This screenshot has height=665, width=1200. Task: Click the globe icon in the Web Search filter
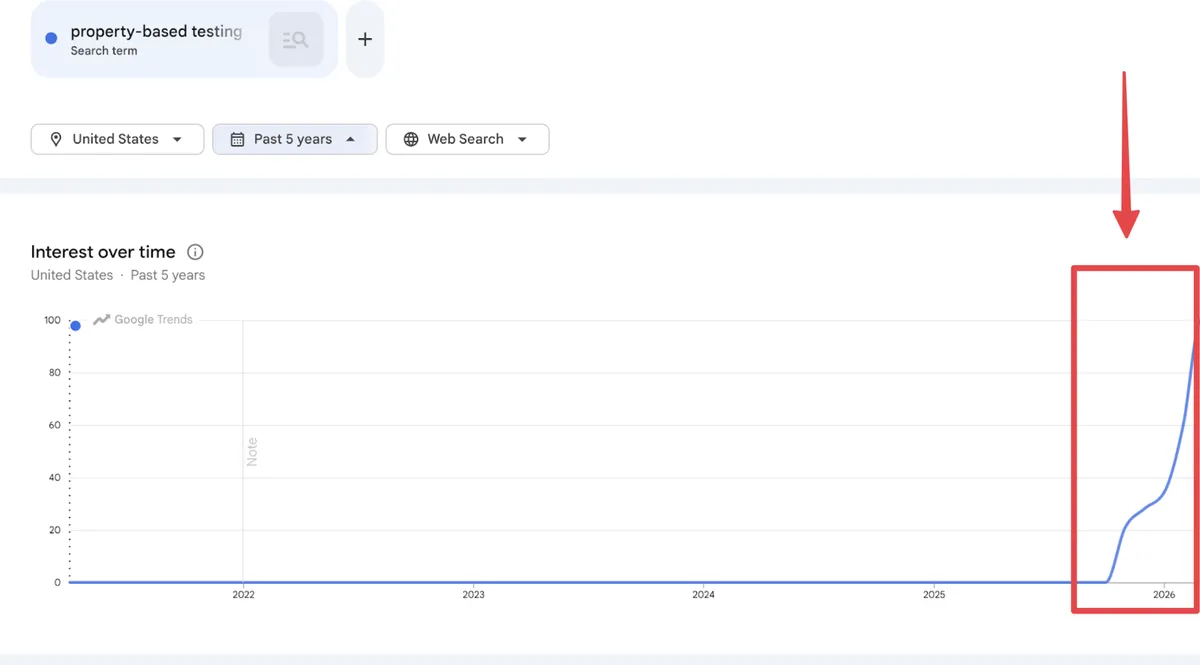click(x=411, y=139)
